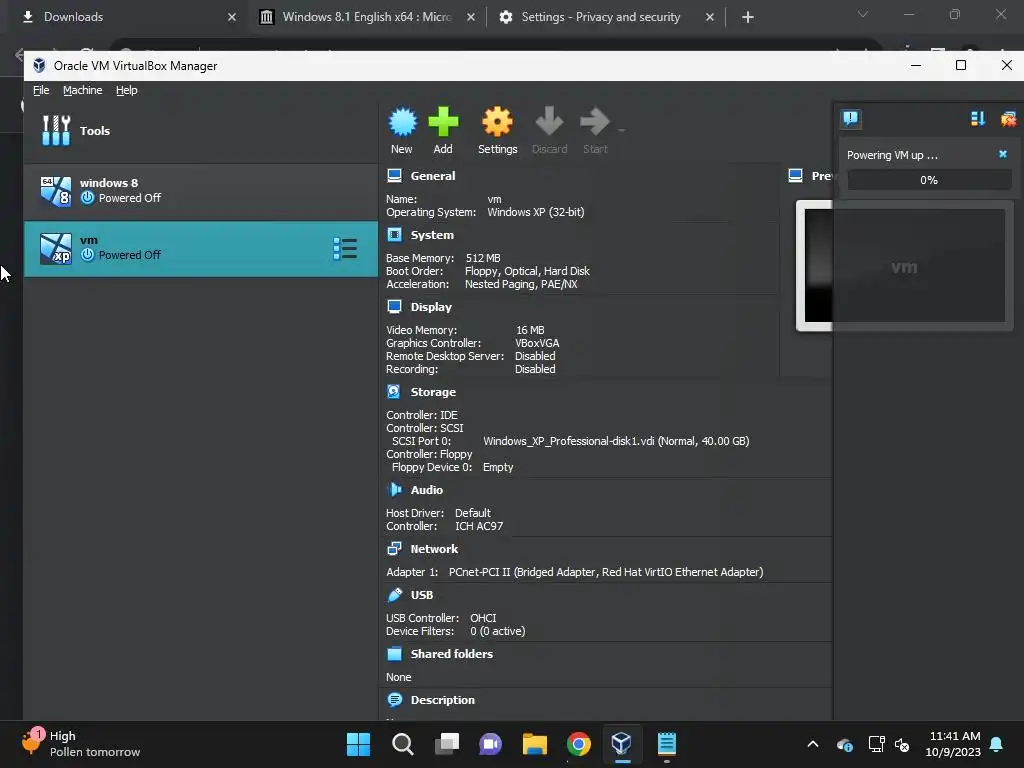The height and width of the screenshot is (768, 1024).
Task: Click the Preview pane monitor icon
Action: pyautogui.click(x=795, y=175)
